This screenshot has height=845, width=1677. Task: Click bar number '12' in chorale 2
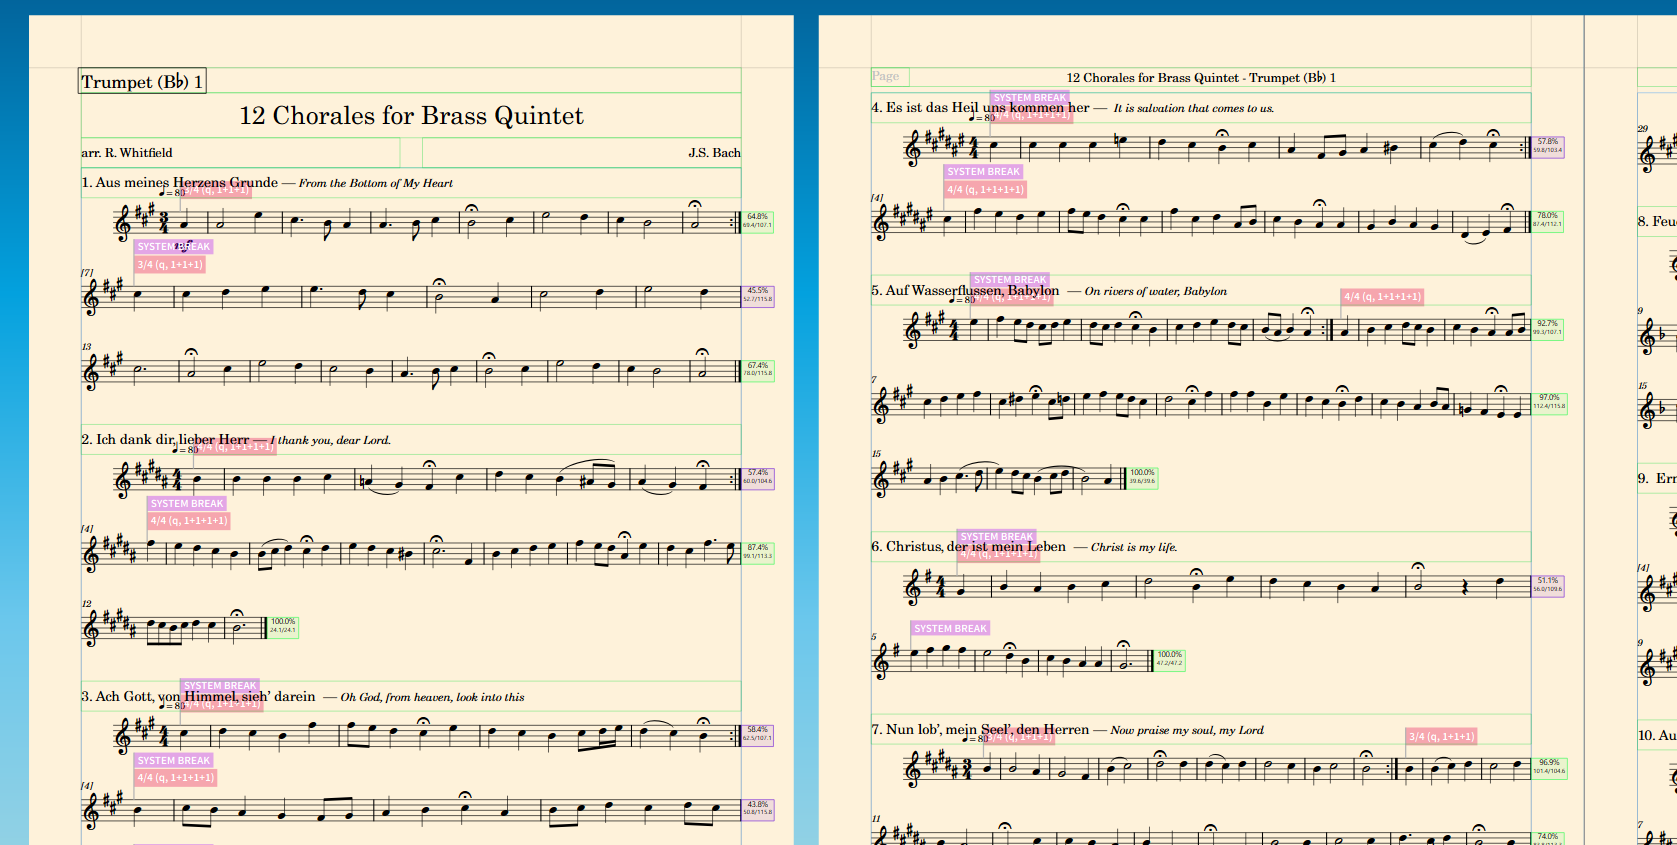(x=86, y=603)
